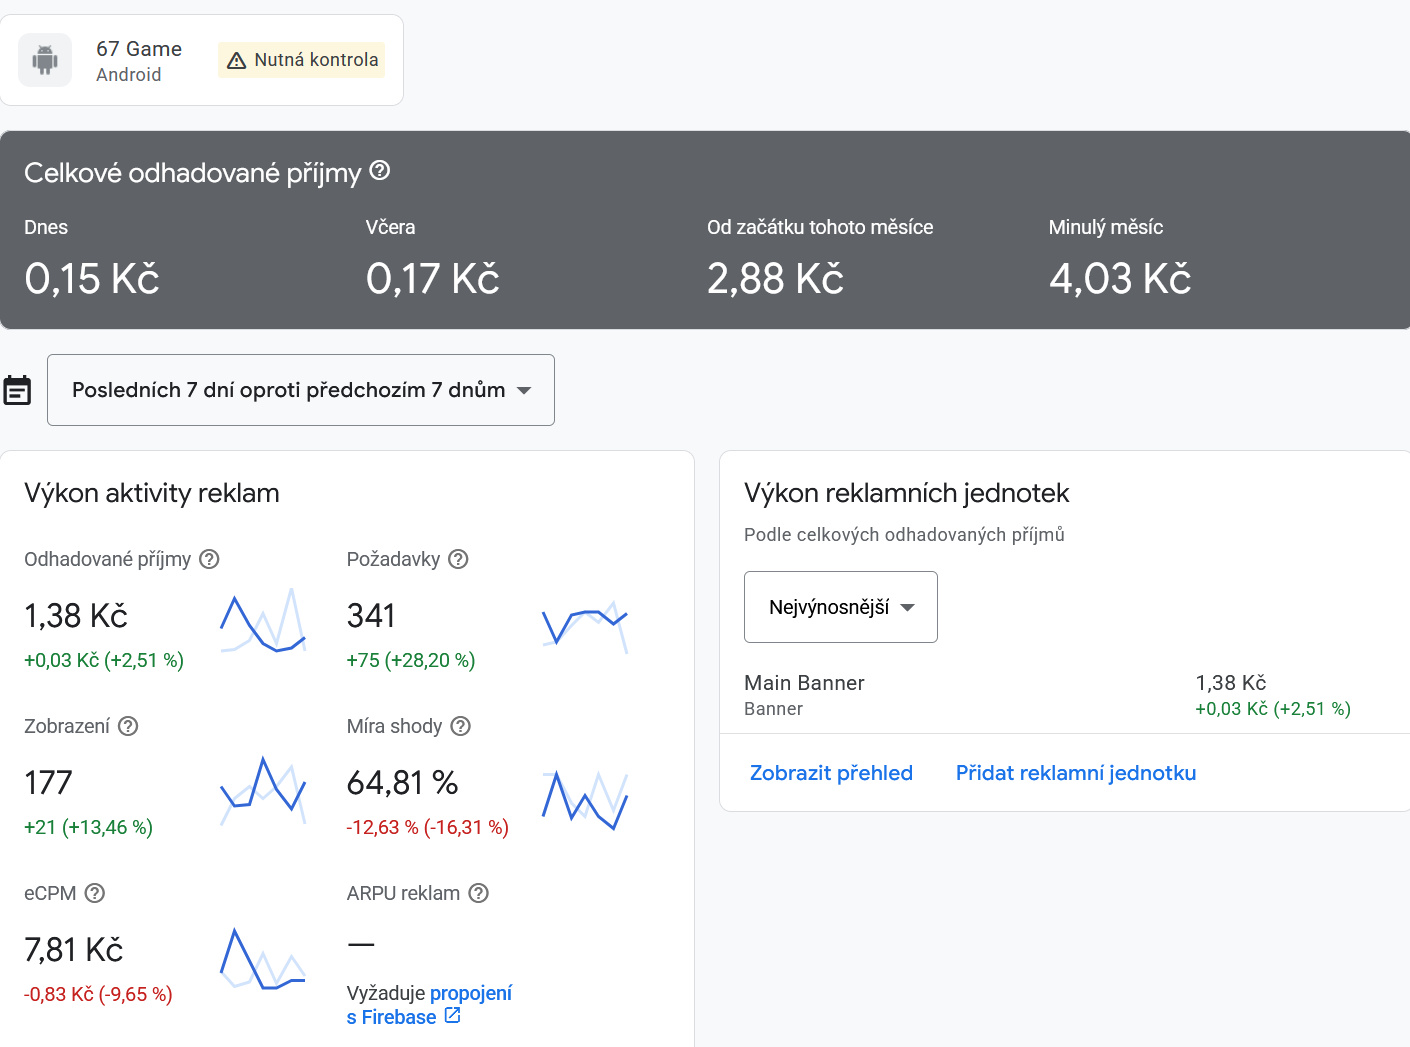Open help icon next to Zobrazení
This screenshot has height=1047, width=1410.
128,726
